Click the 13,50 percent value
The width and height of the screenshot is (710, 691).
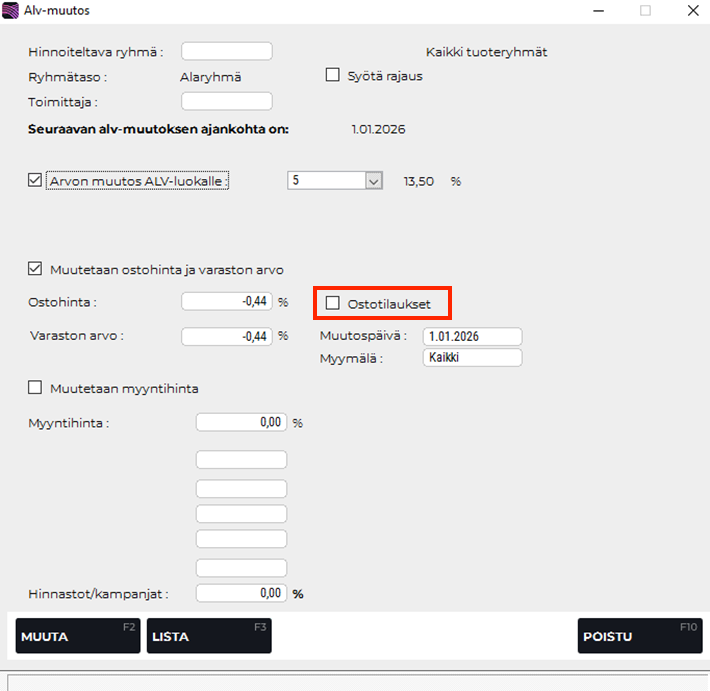click(x=418, y=182)
